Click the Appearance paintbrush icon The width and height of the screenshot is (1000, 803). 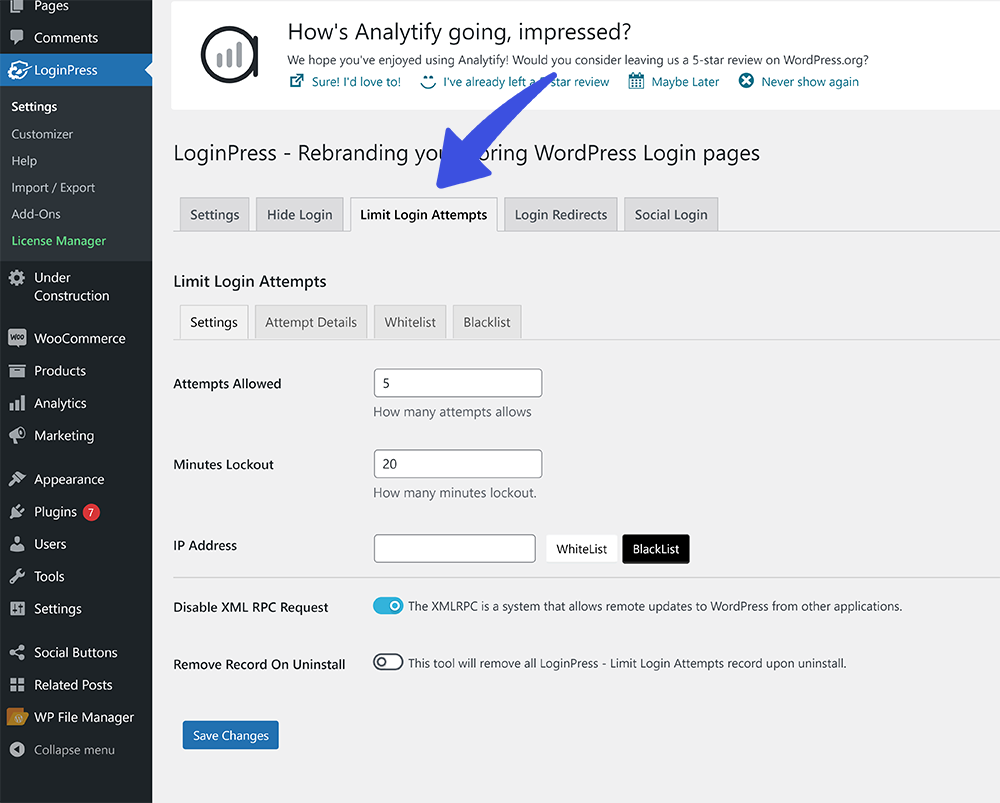[17, 479]
